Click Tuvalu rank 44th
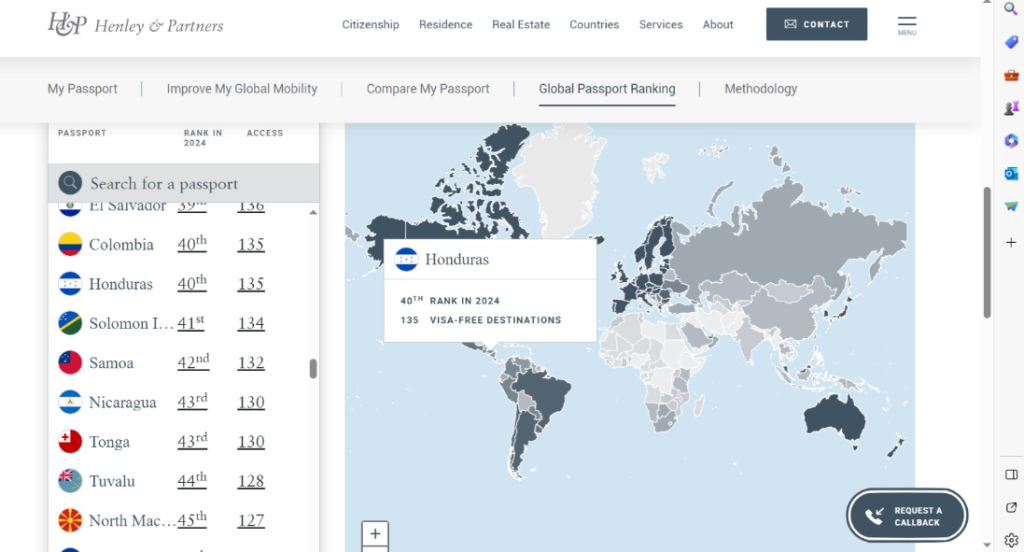The image size is (1024, 552). [x=192, y=480]
